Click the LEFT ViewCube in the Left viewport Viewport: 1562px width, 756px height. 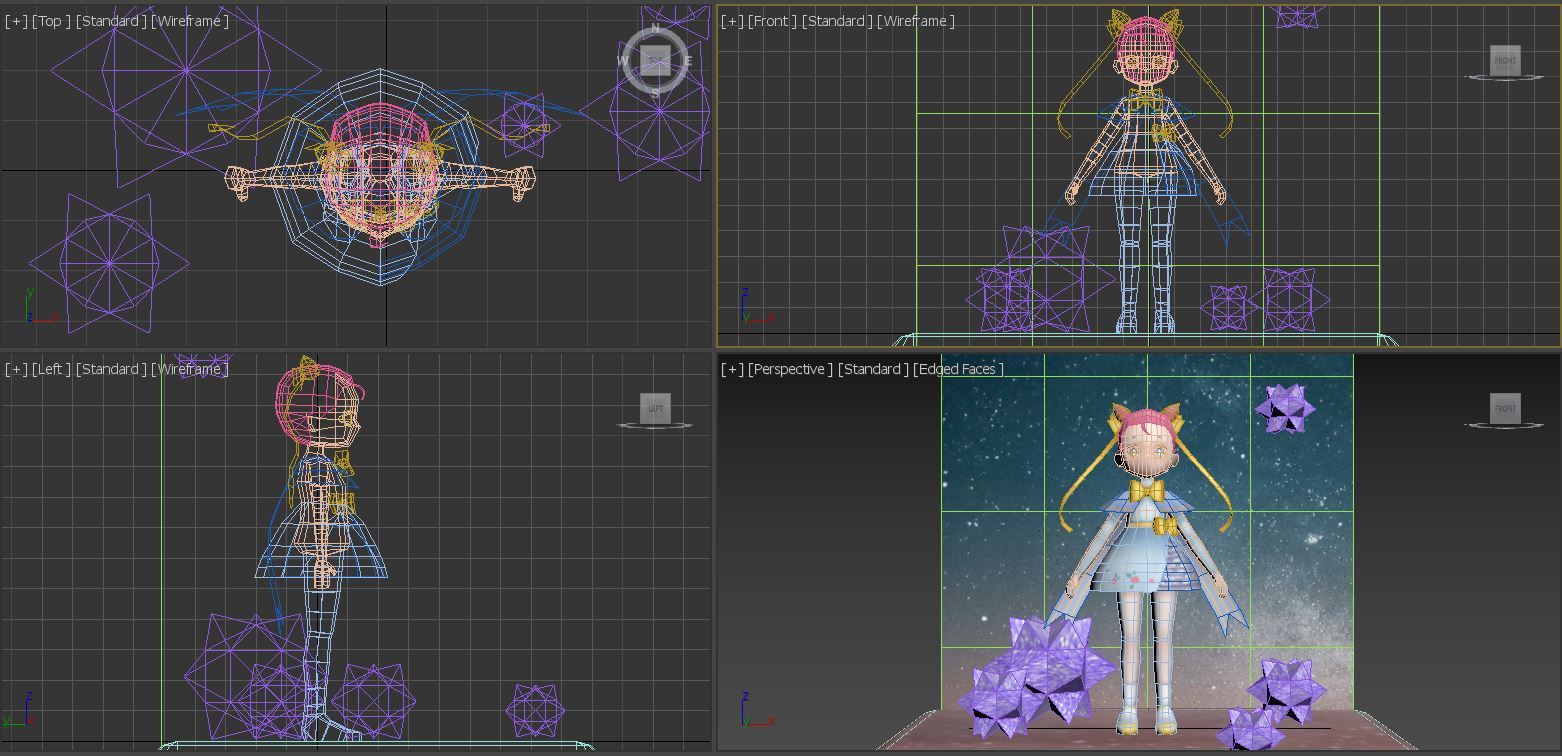[655, 408]
